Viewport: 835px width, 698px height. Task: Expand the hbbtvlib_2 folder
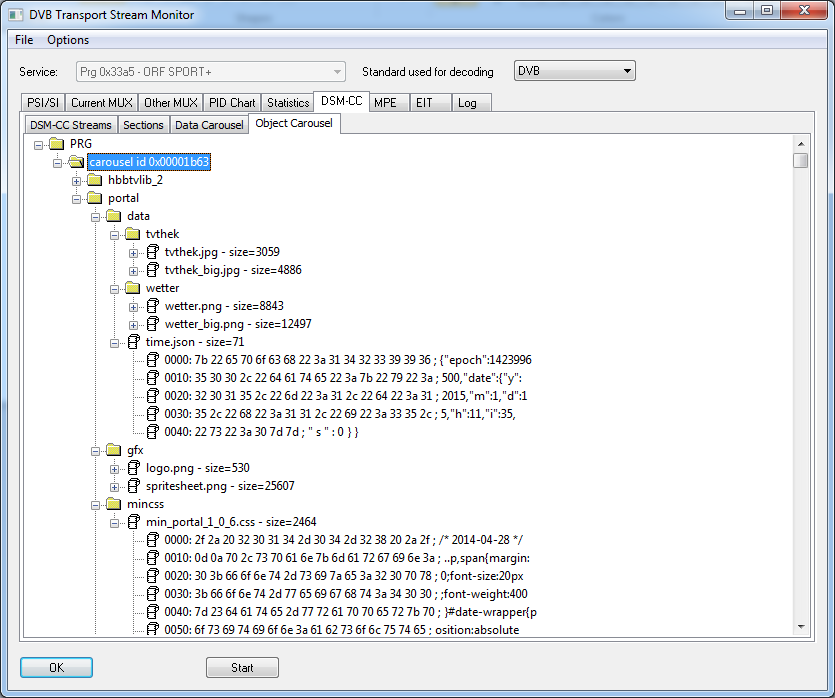[77, 181]
